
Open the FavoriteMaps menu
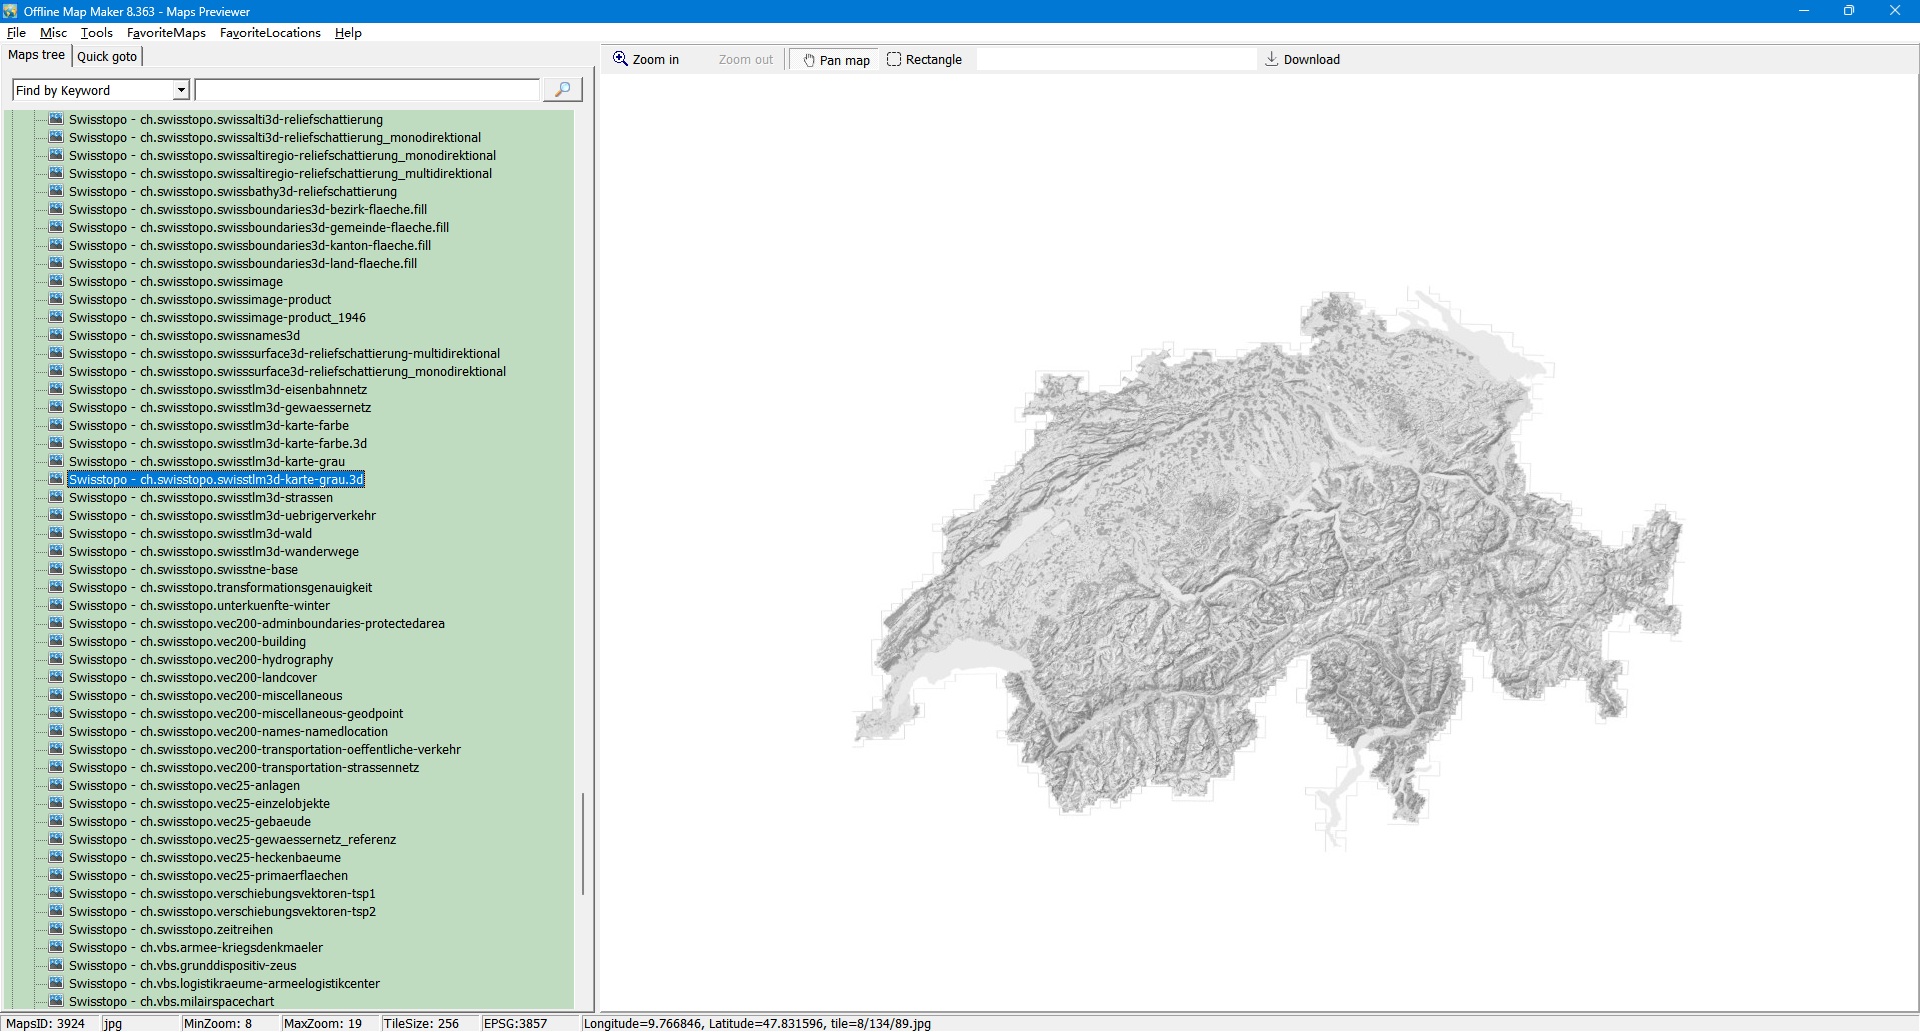(166, 33)
